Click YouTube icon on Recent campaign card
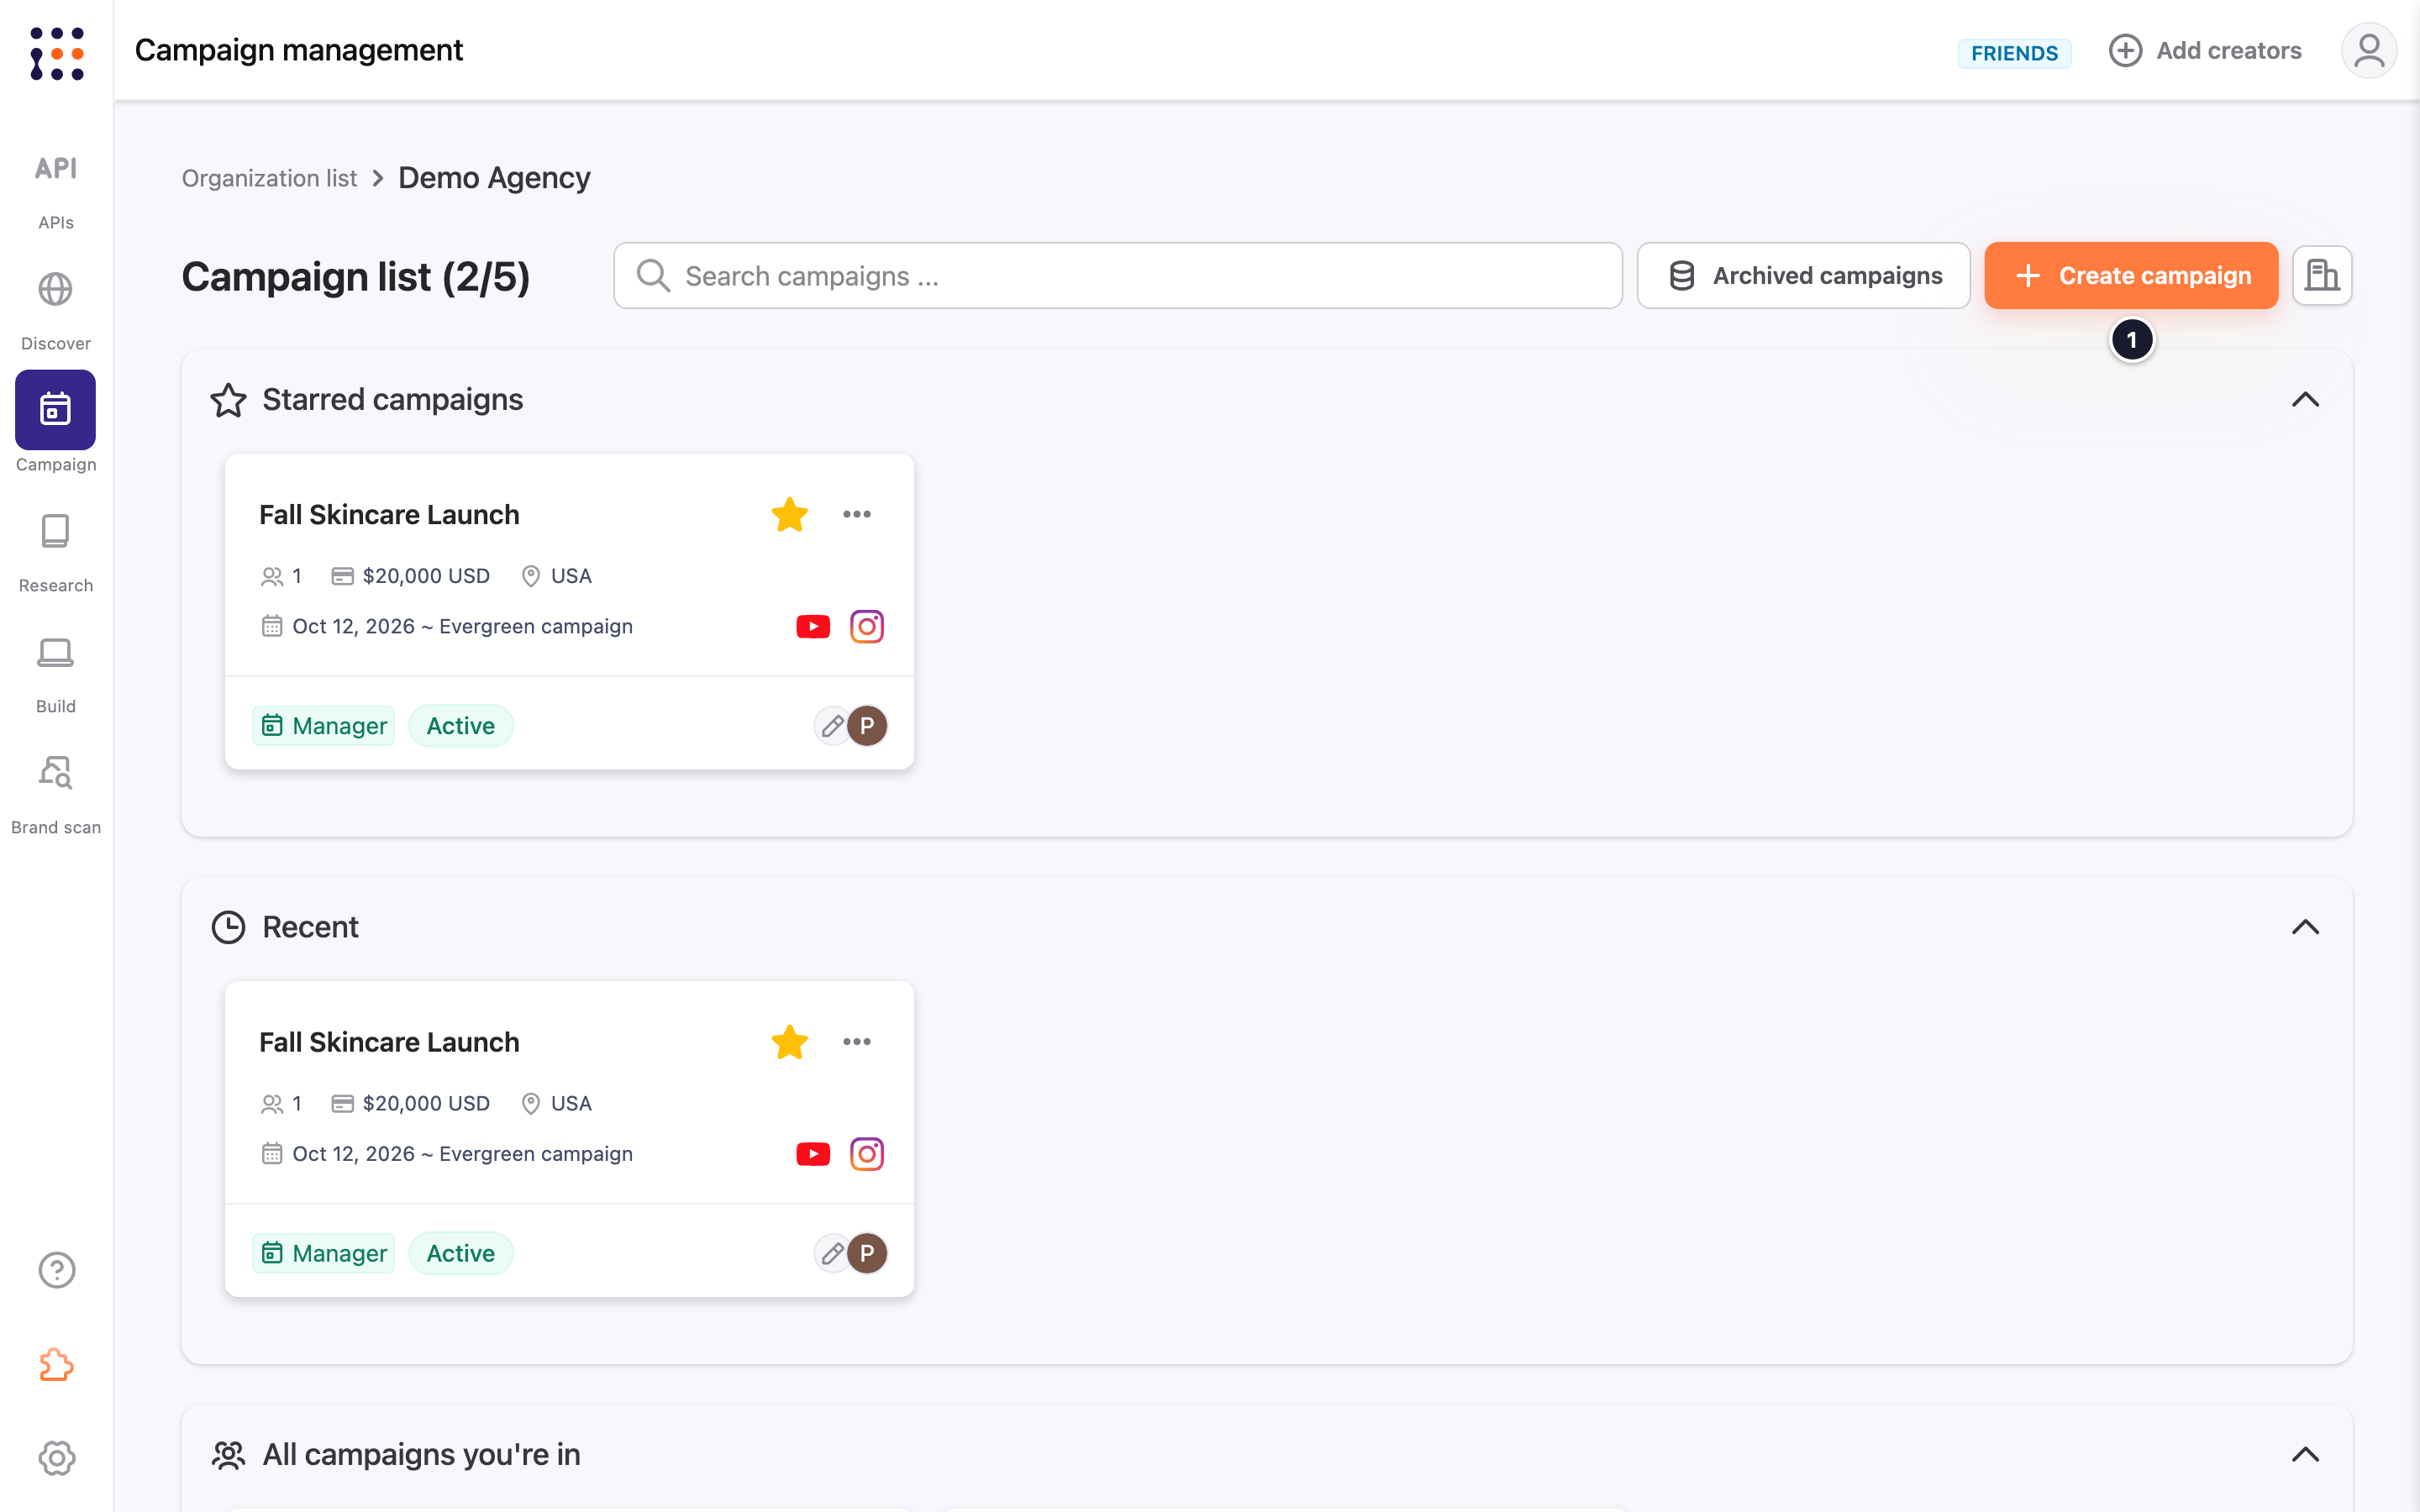Viewport: 2420px width, 1512px height. coord(813,1154)
